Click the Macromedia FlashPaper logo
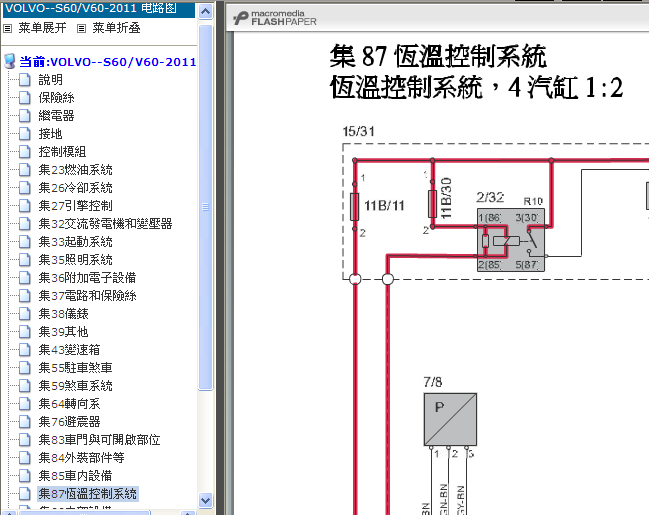This screenshot has height=515, width=649. [x=275, y=18]
